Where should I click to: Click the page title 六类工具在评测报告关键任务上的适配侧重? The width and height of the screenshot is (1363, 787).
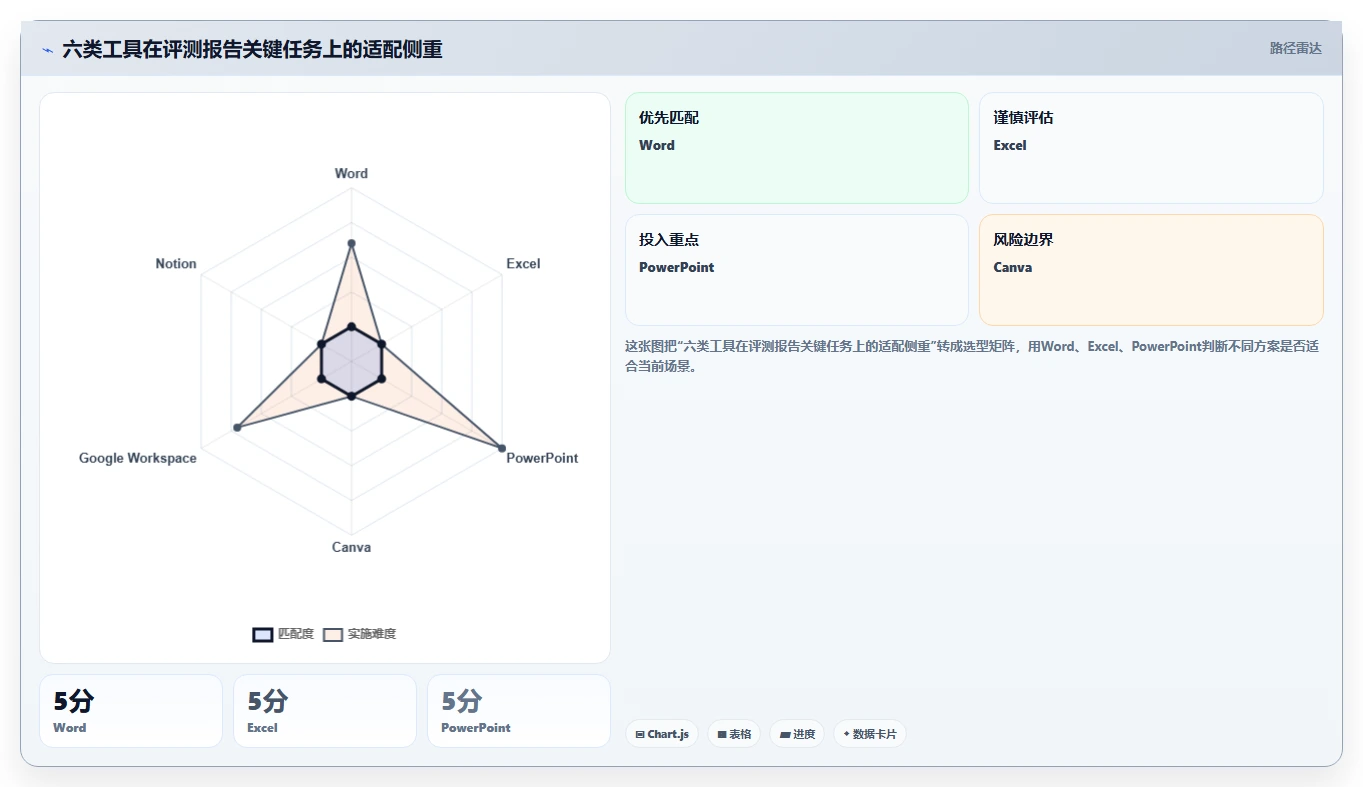pyautogui.click(x=252, y=49)
